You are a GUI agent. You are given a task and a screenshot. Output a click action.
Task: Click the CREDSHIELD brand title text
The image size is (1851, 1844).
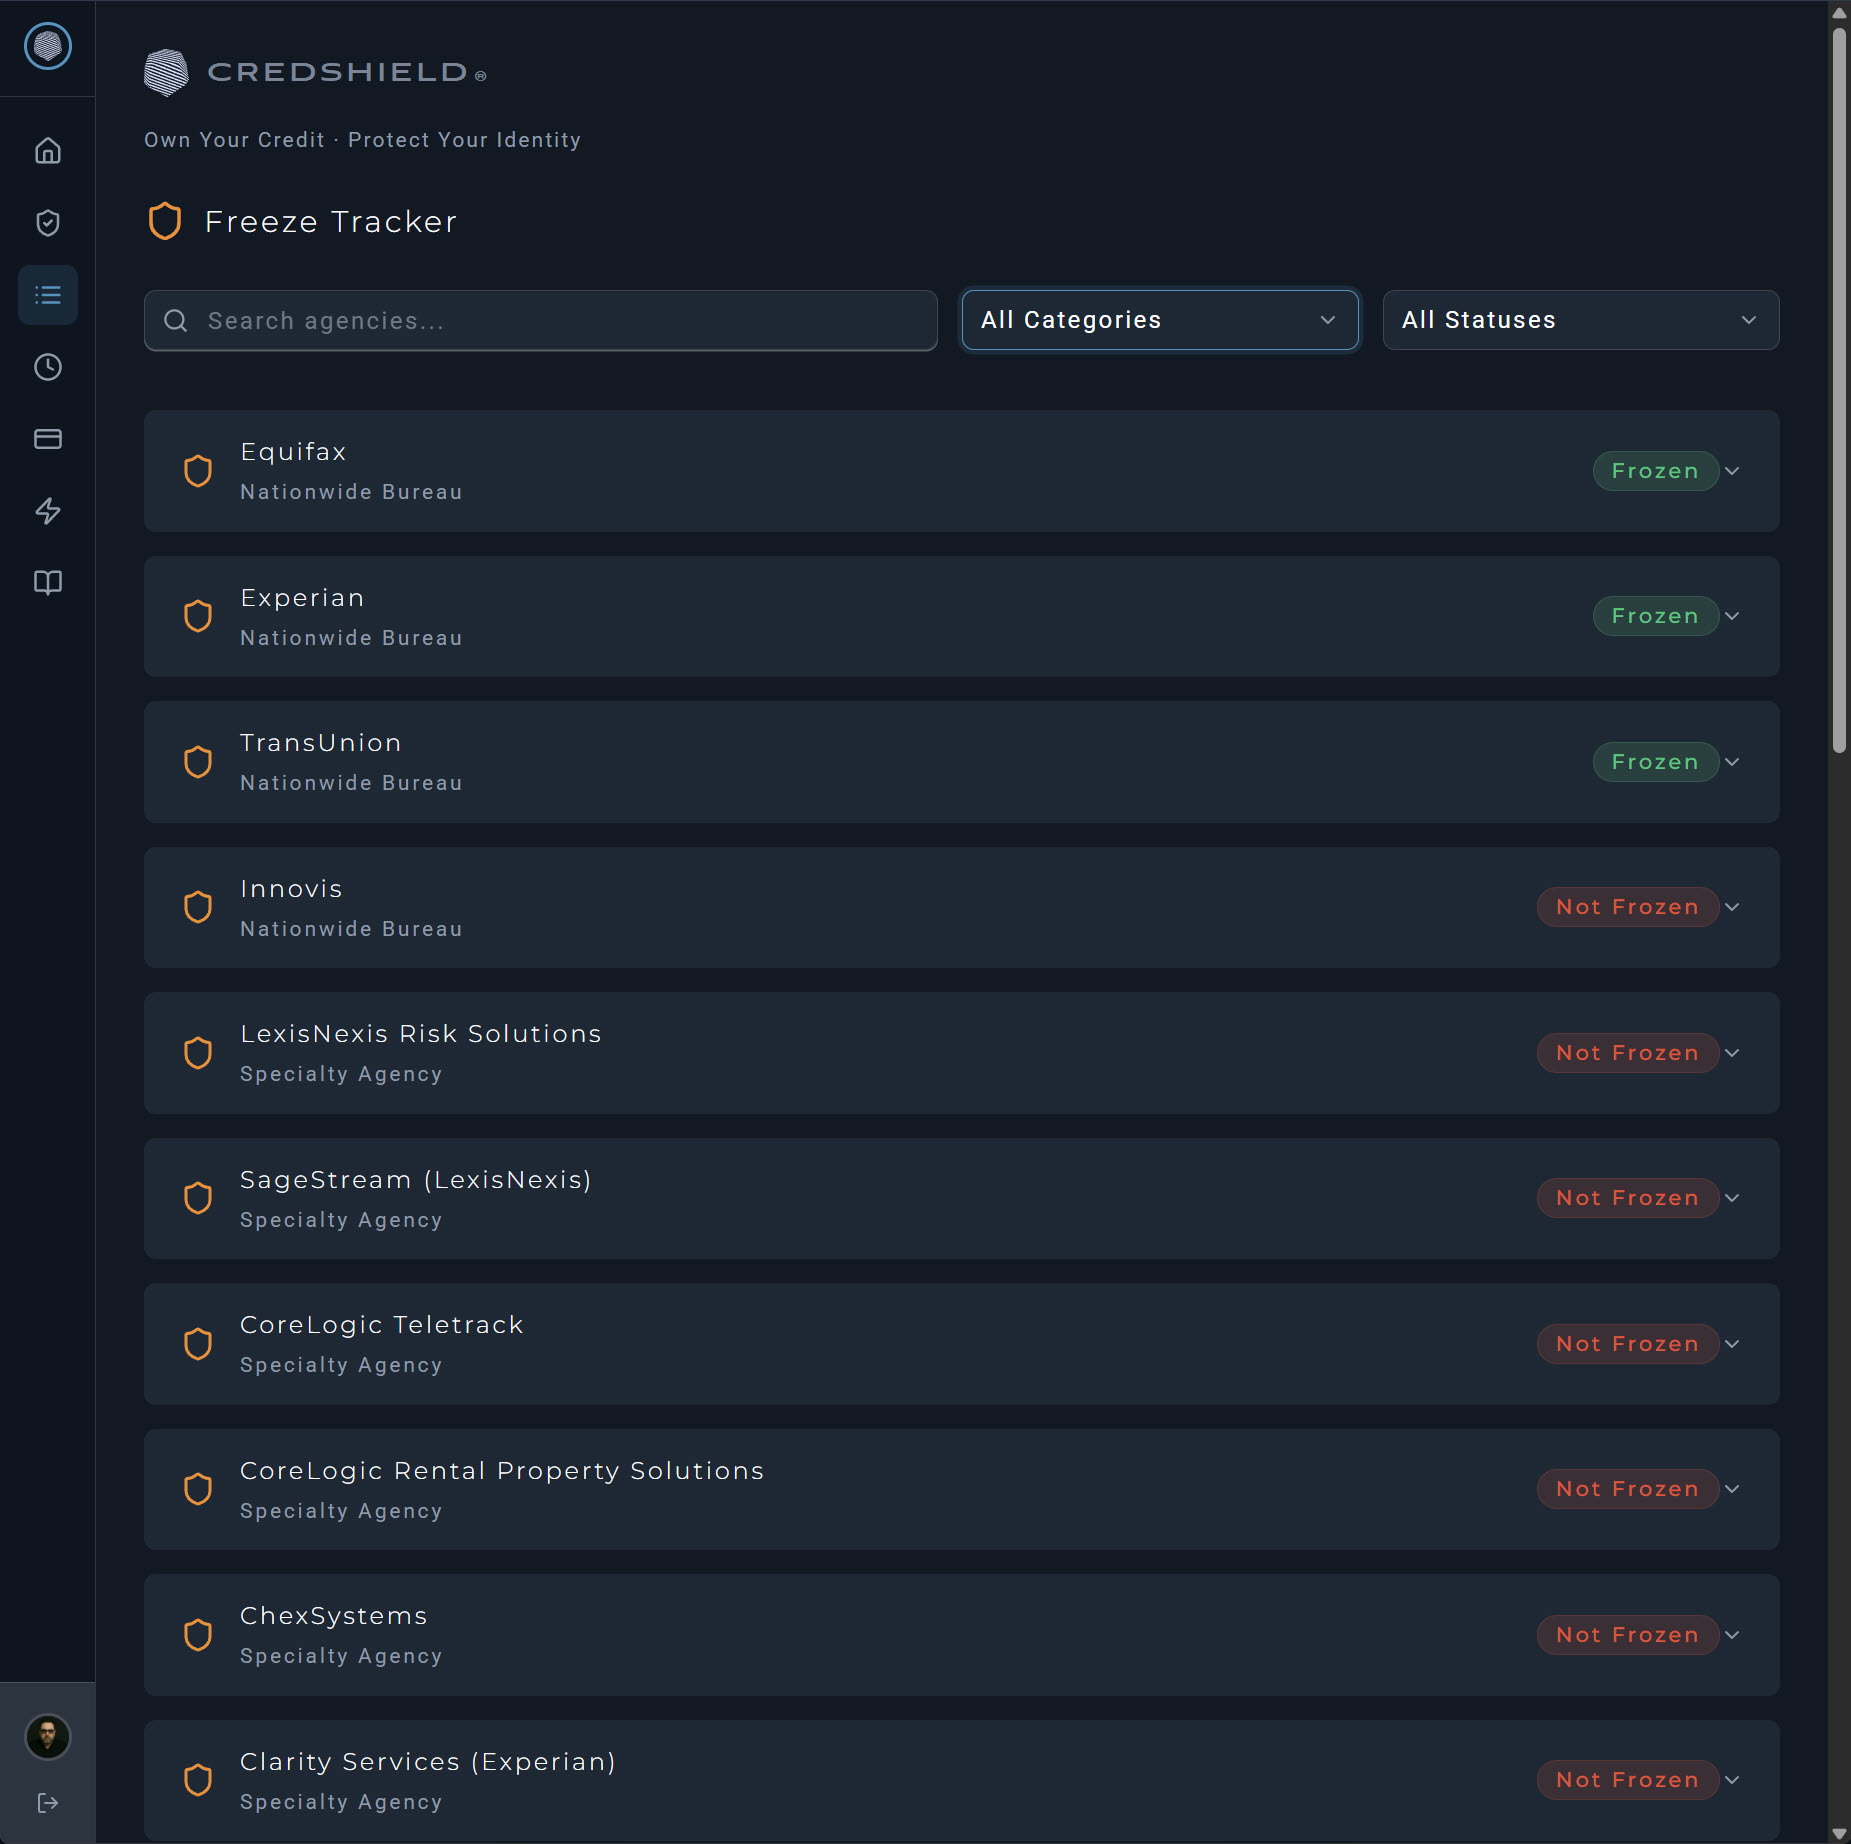[337, 72]
